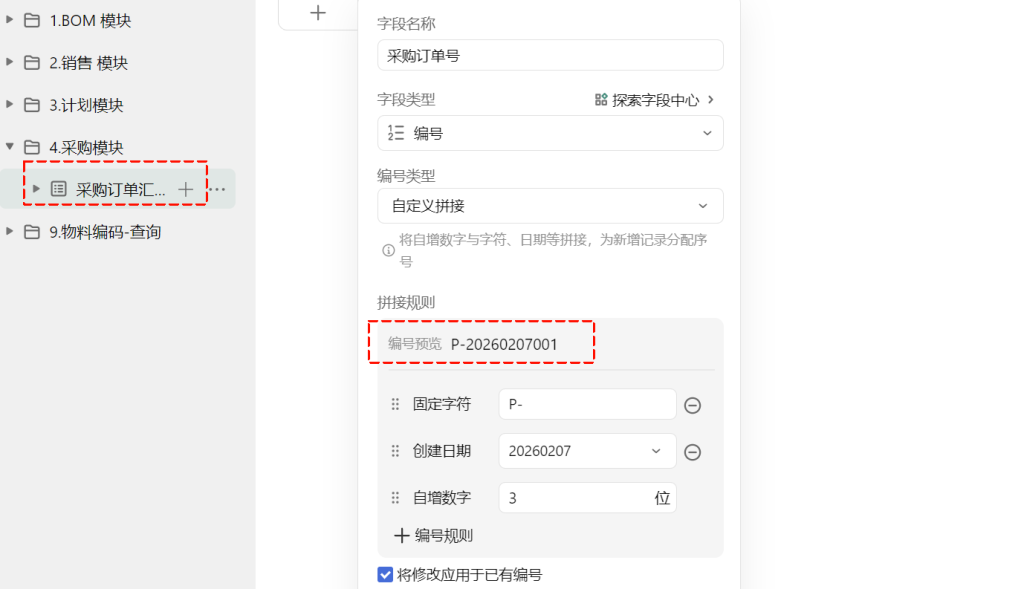Remove the 创建日期 rule

[692, 452]
